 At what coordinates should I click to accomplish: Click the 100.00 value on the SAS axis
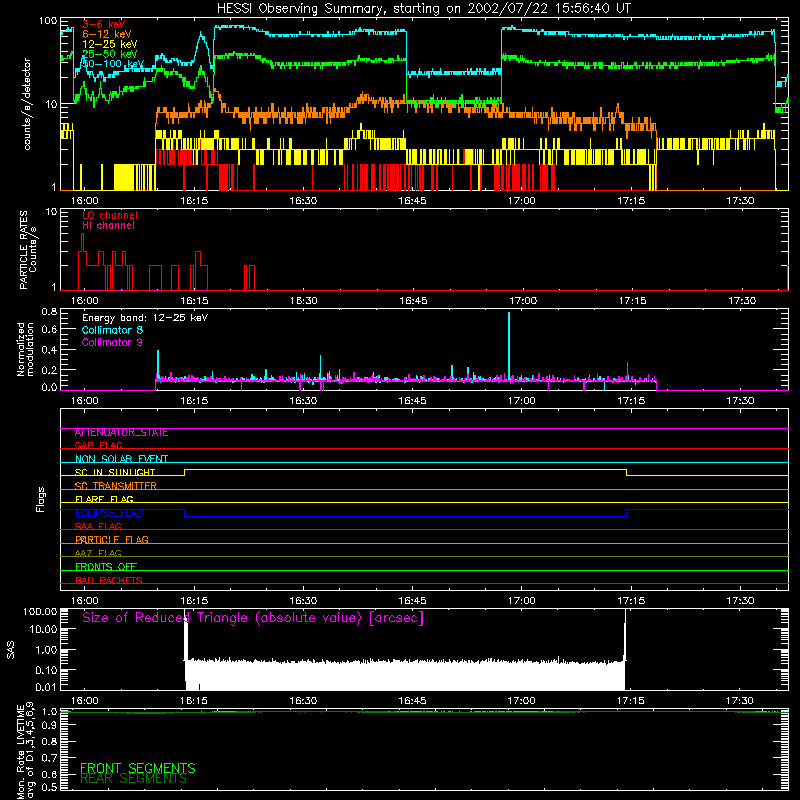coord(40,611)
